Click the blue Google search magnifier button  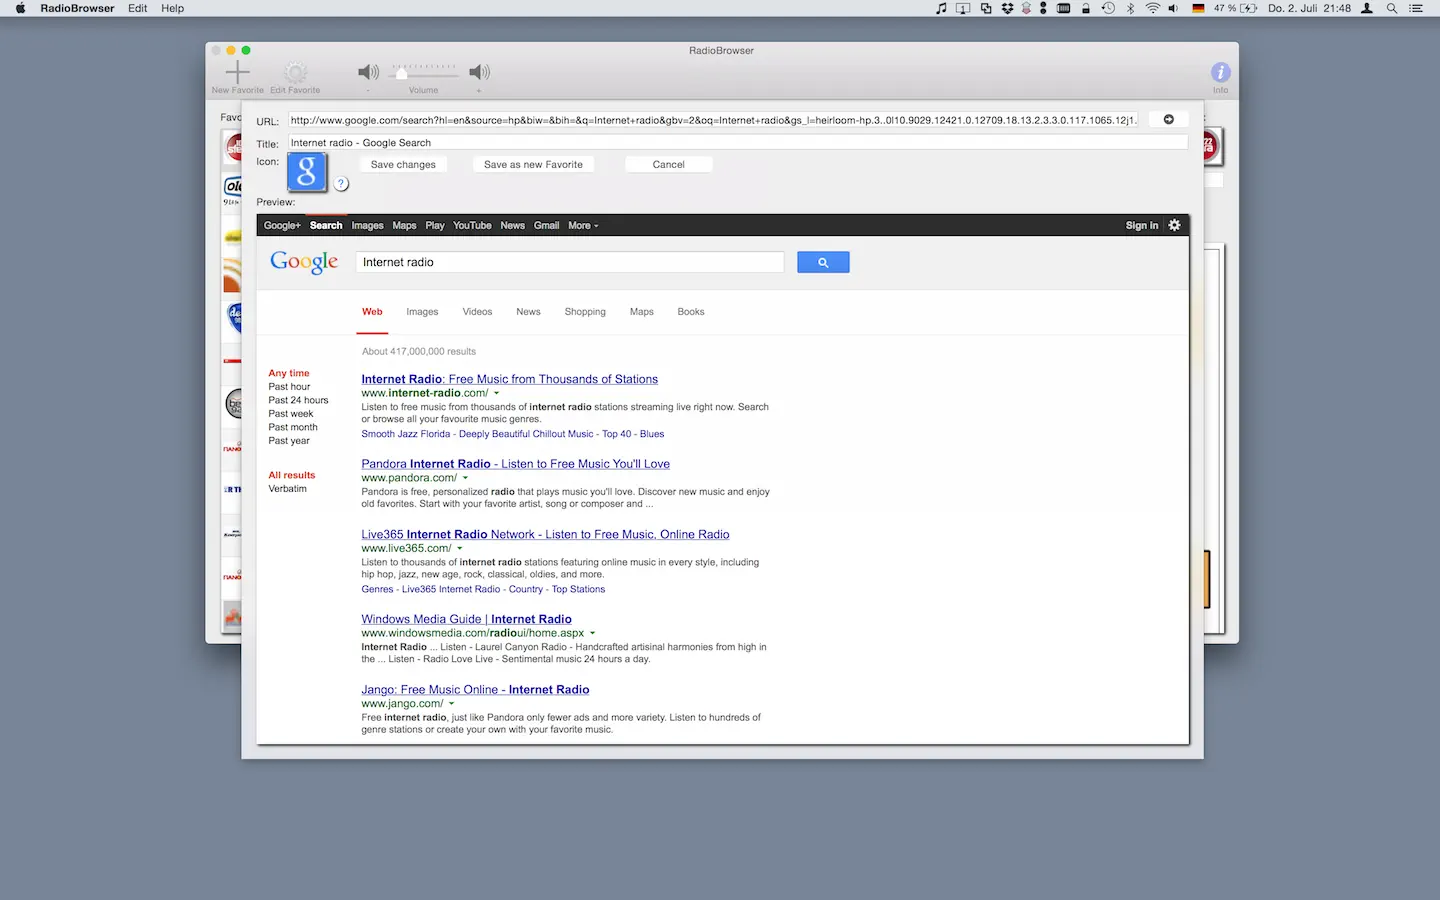[823, 262]
